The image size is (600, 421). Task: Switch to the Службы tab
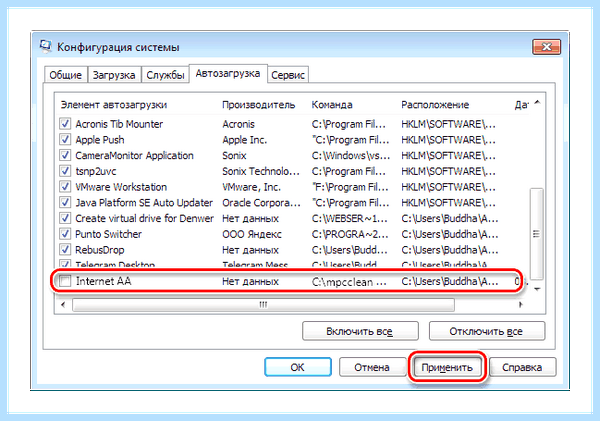(x=165, y=75)
